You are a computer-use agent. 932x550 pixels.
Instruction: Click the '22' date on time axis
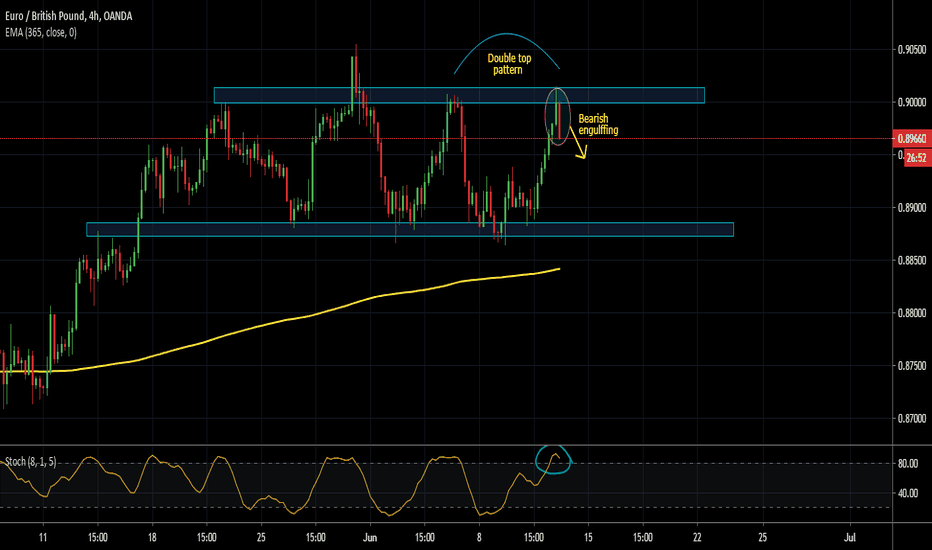[x=697, y=538]
